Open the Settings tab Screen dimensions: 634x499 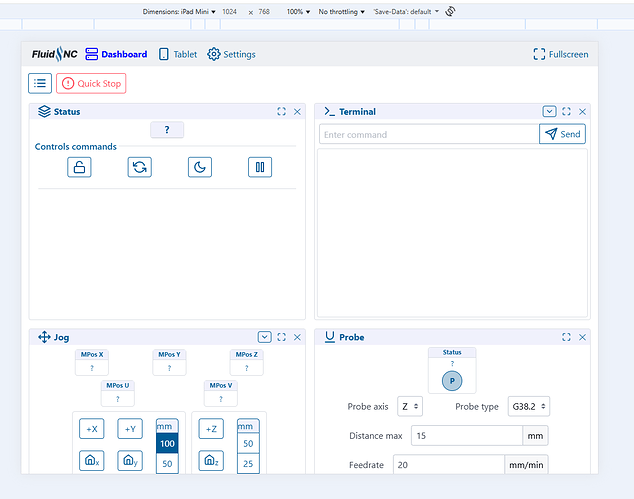[231, 54]
